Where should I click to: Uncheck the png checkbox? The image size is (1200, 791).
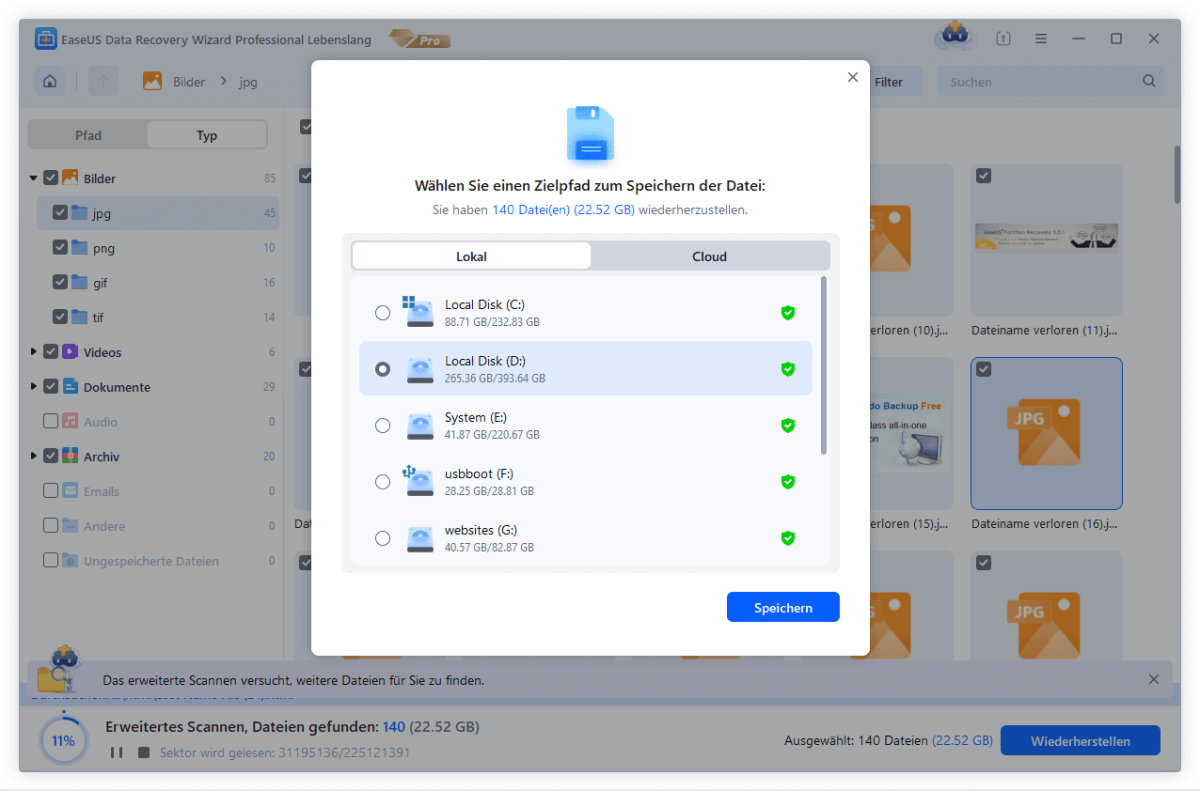(x=60, y=248)
